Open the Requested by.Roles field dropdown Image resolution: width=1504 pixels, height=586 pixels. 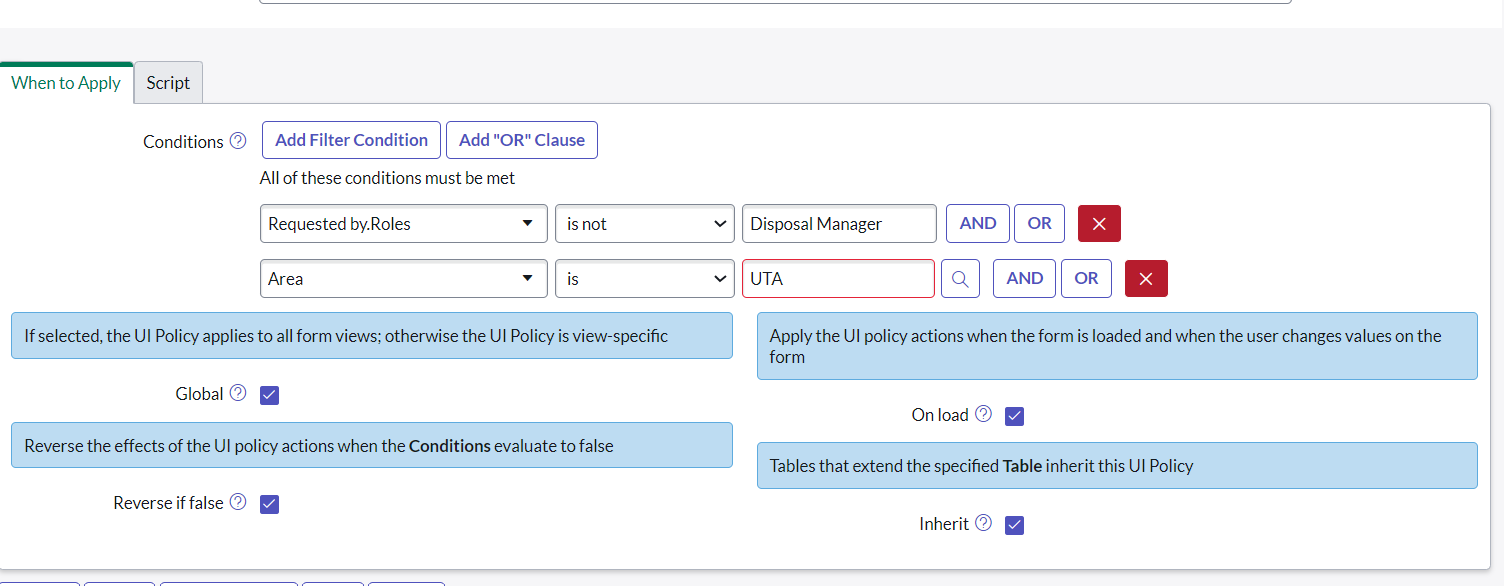[x=403, y=224]
